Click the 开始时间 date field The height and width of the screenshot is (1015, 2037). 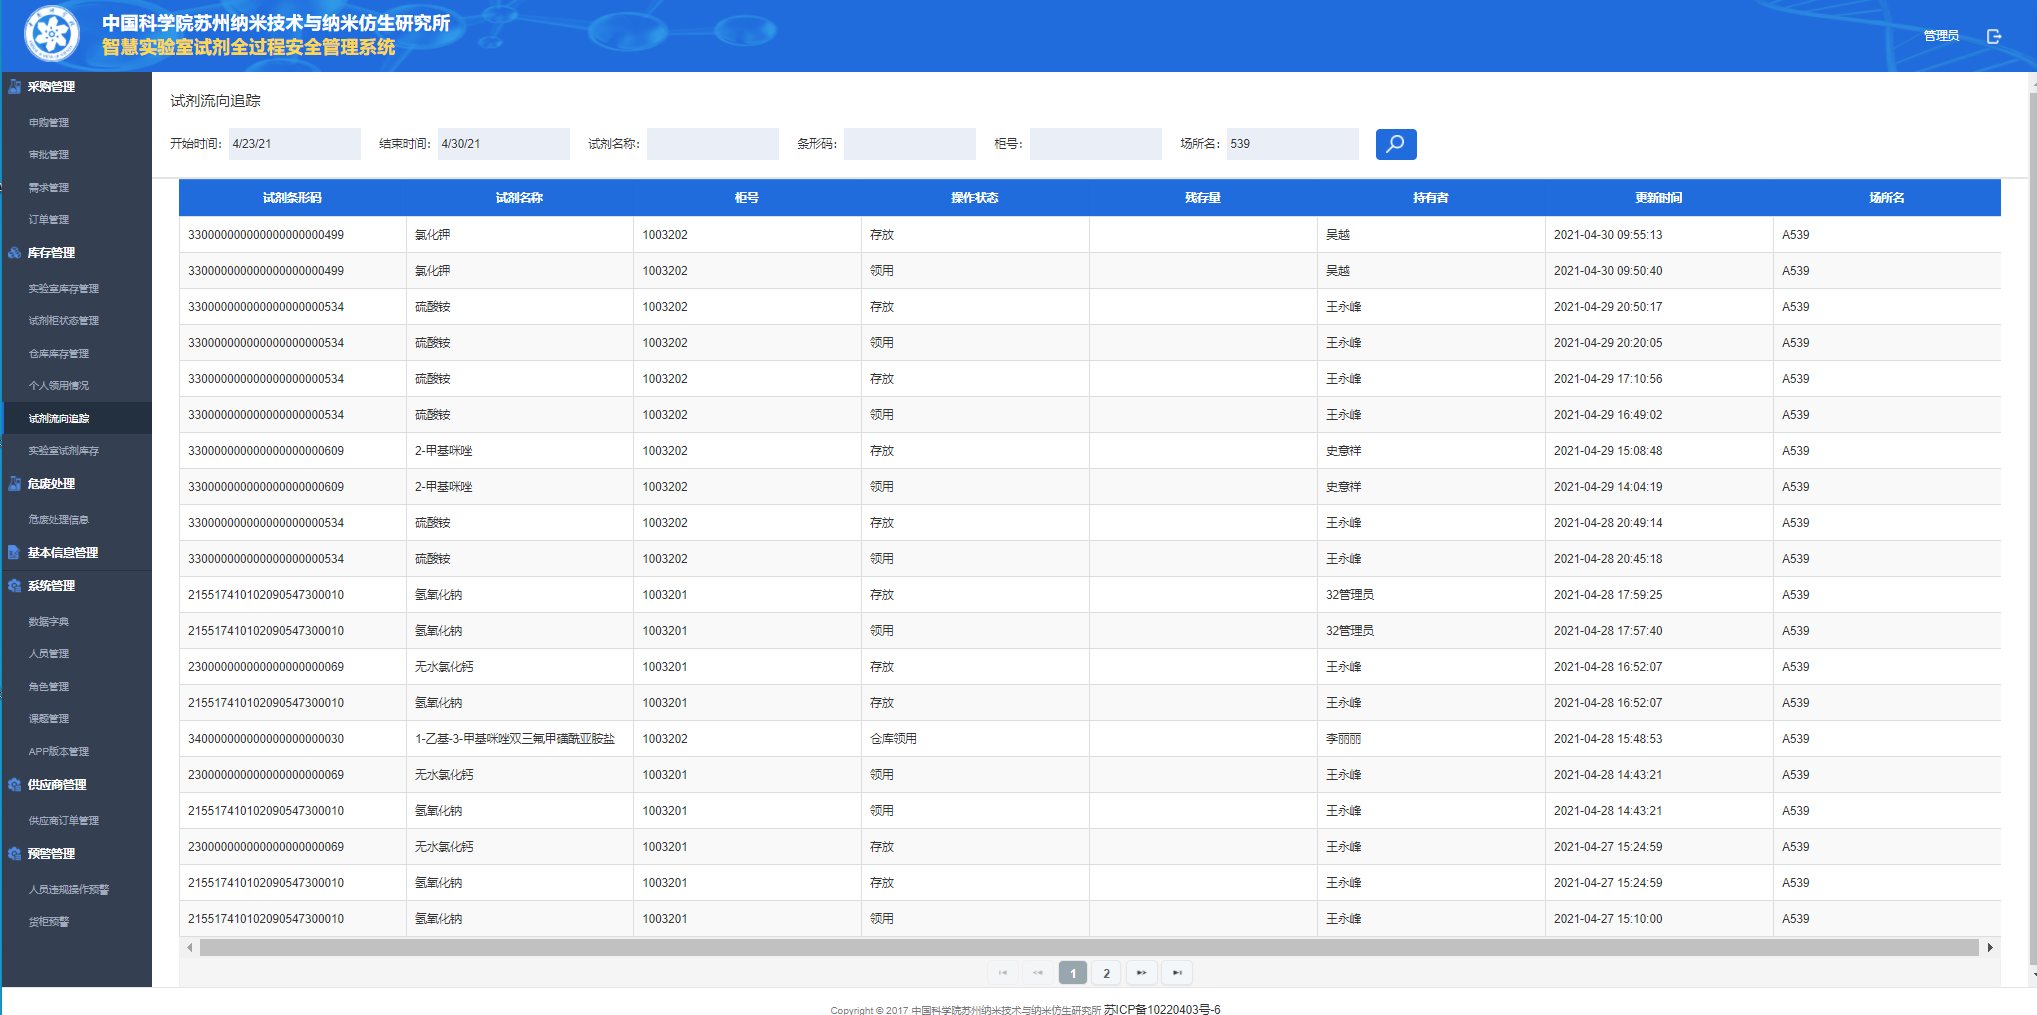(x=295, y=144)
